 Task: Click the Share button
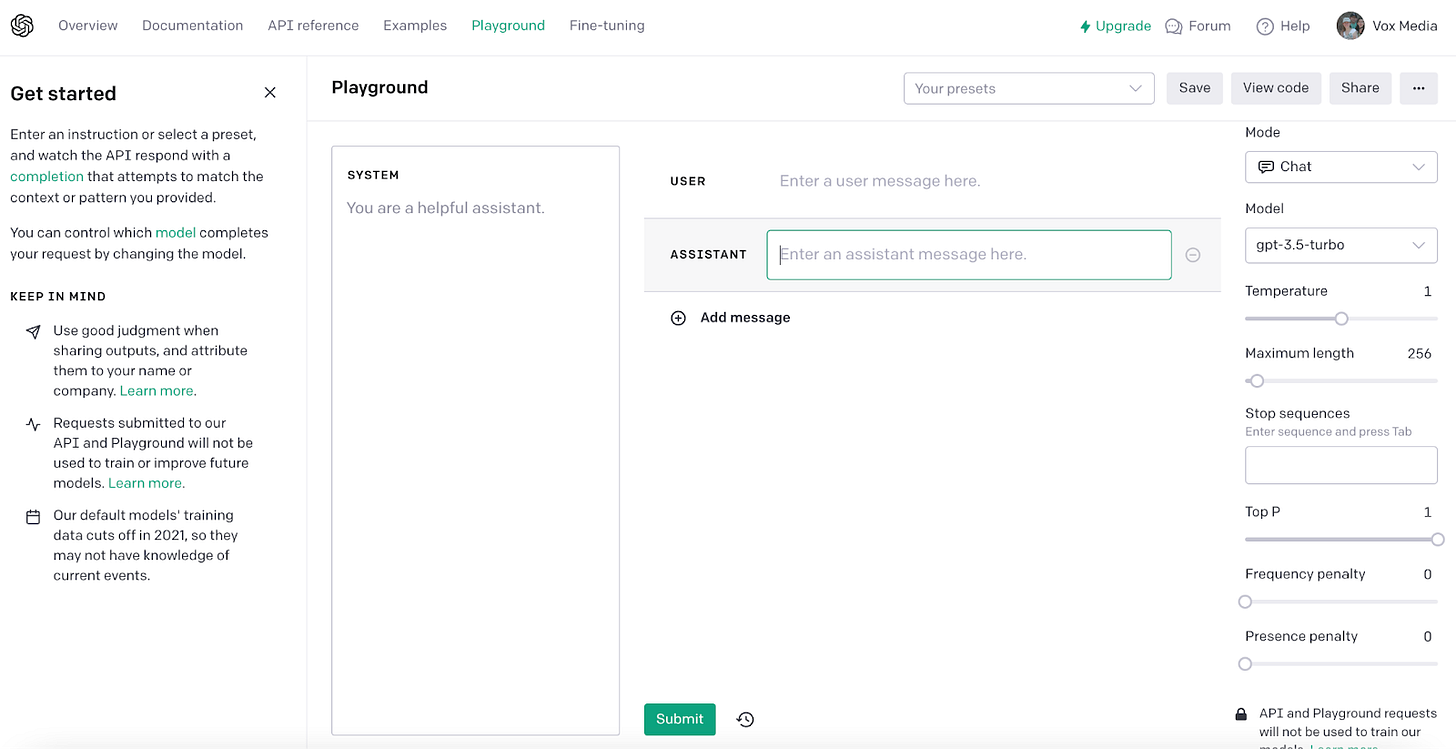pos(1360,88)
